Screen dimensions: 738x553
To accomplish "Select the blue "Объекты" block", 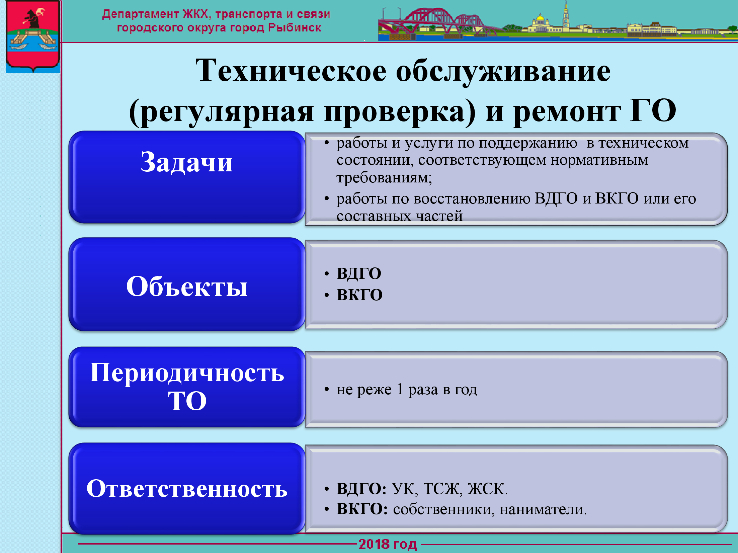I will coord(187,284).
